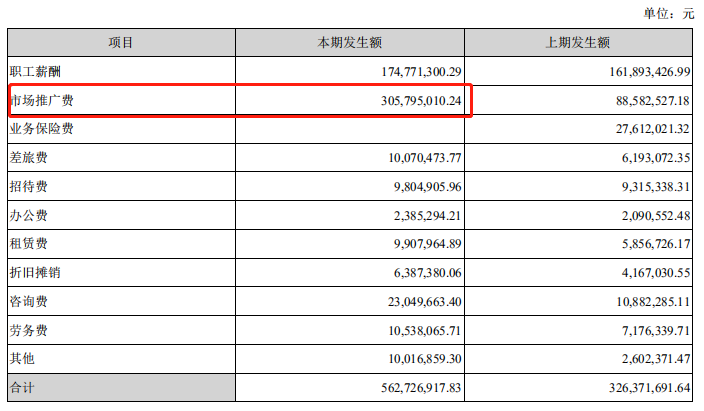Click the highlighted 市场推广费 label
This screenshot has height=411, width=704.
click(x=36, y=101)
